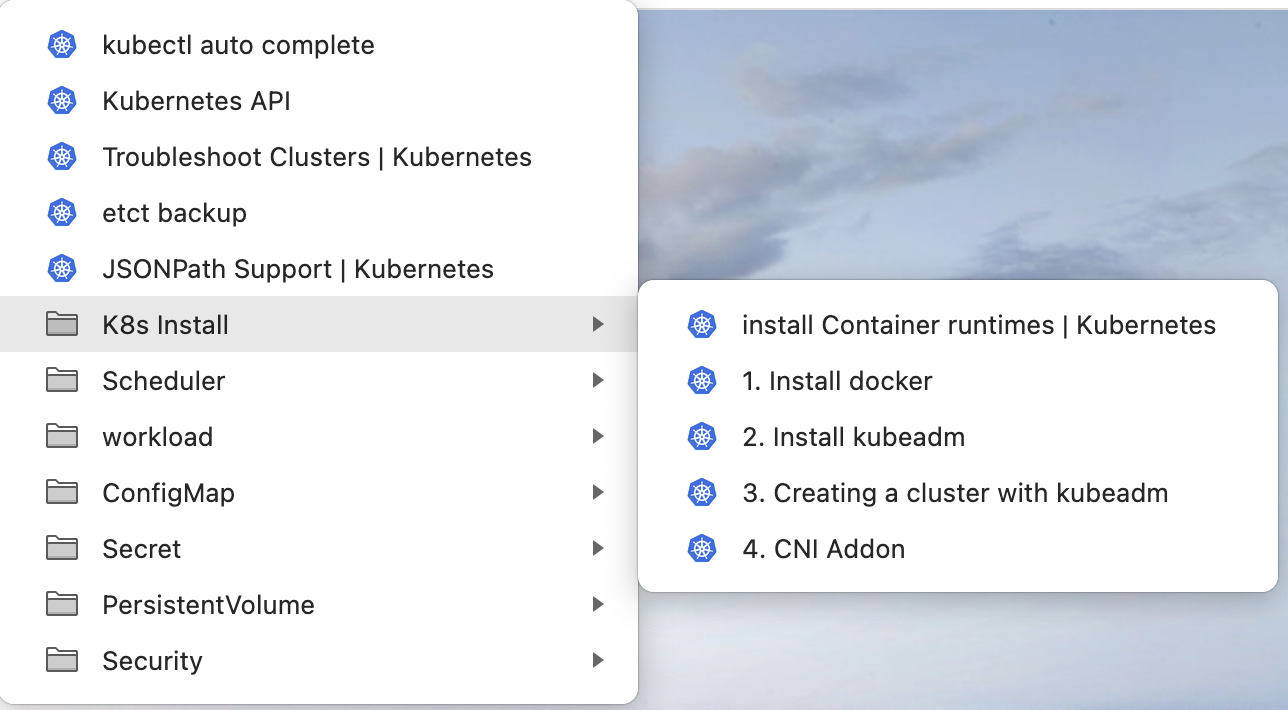Screen dimensions: 1288x710
Task: Click icon beside JSONPath Support bookmark
Action: (62, 269)
